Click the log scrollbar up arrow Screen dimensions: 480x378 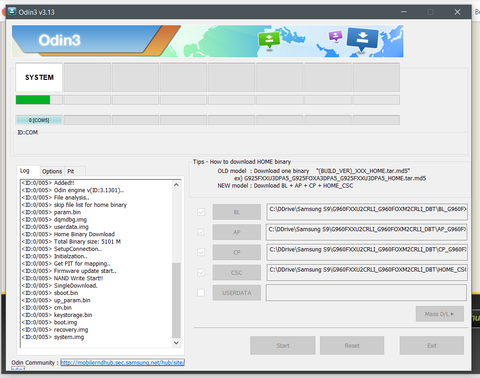pos(176,184)
